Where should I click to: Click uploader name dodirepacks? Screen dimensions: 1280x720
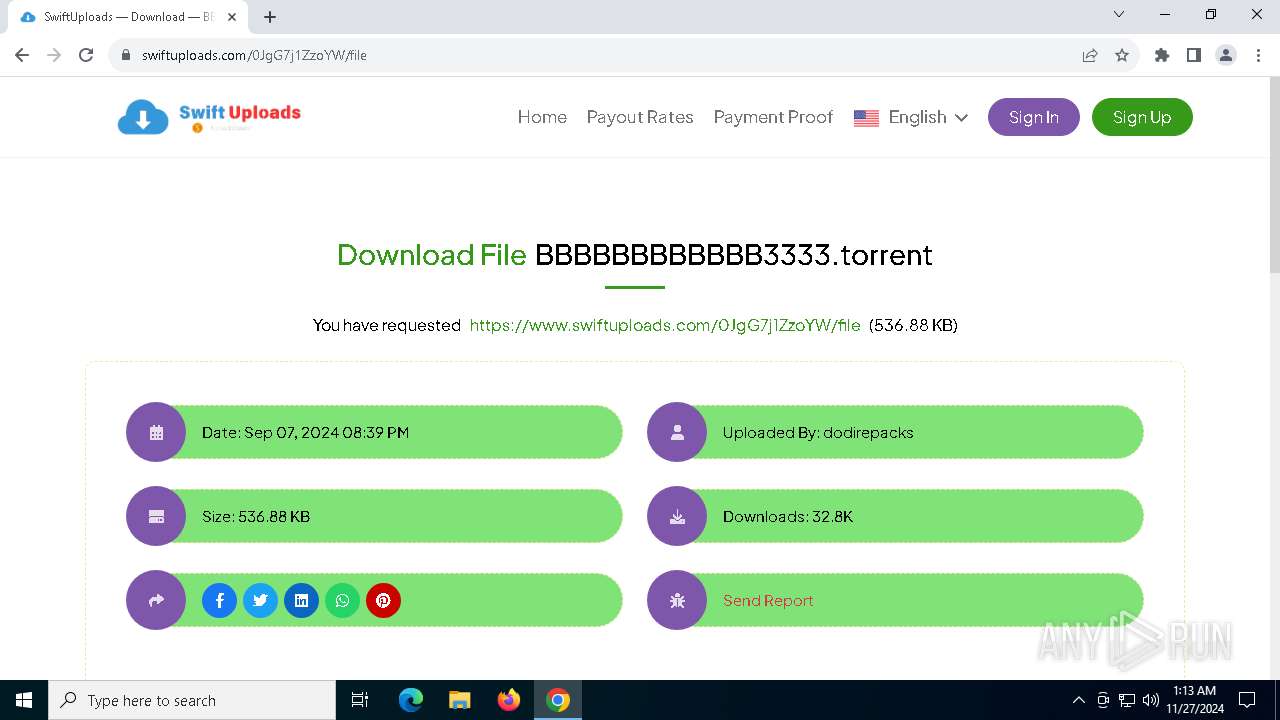click(868, 432)
